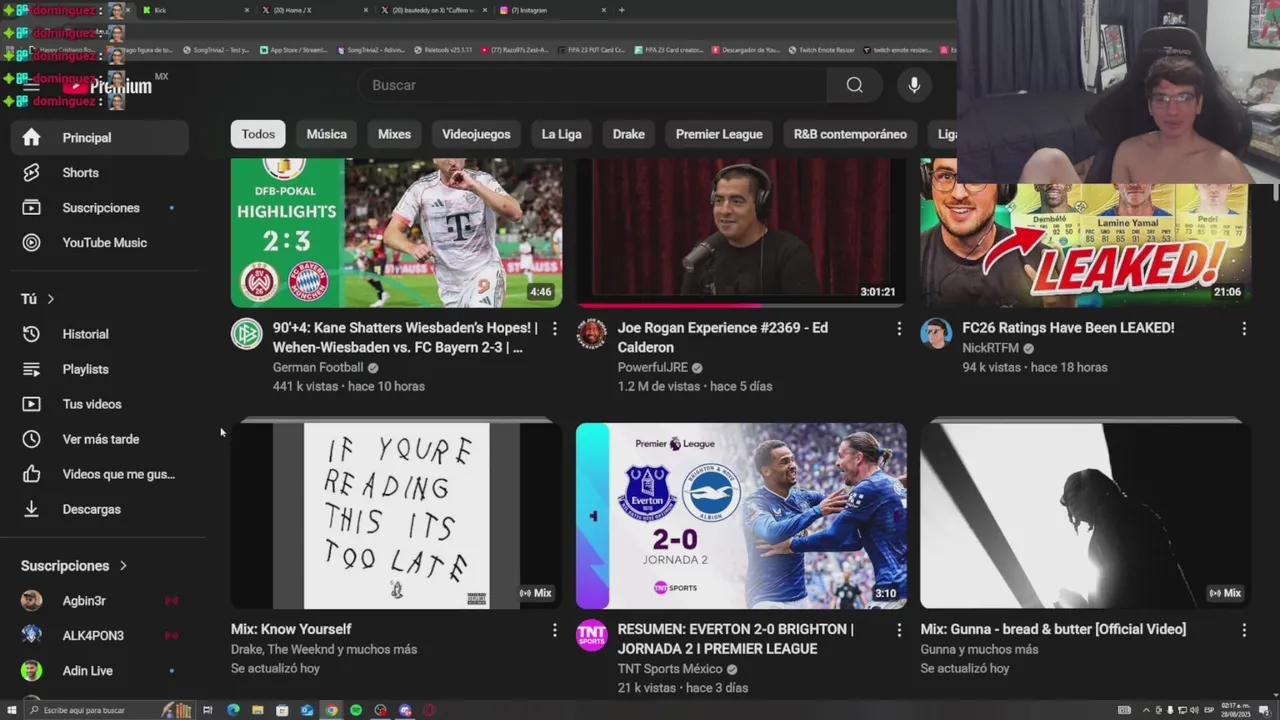Click the search magnifier button
1280x720 pixels.
coord(854,85)
